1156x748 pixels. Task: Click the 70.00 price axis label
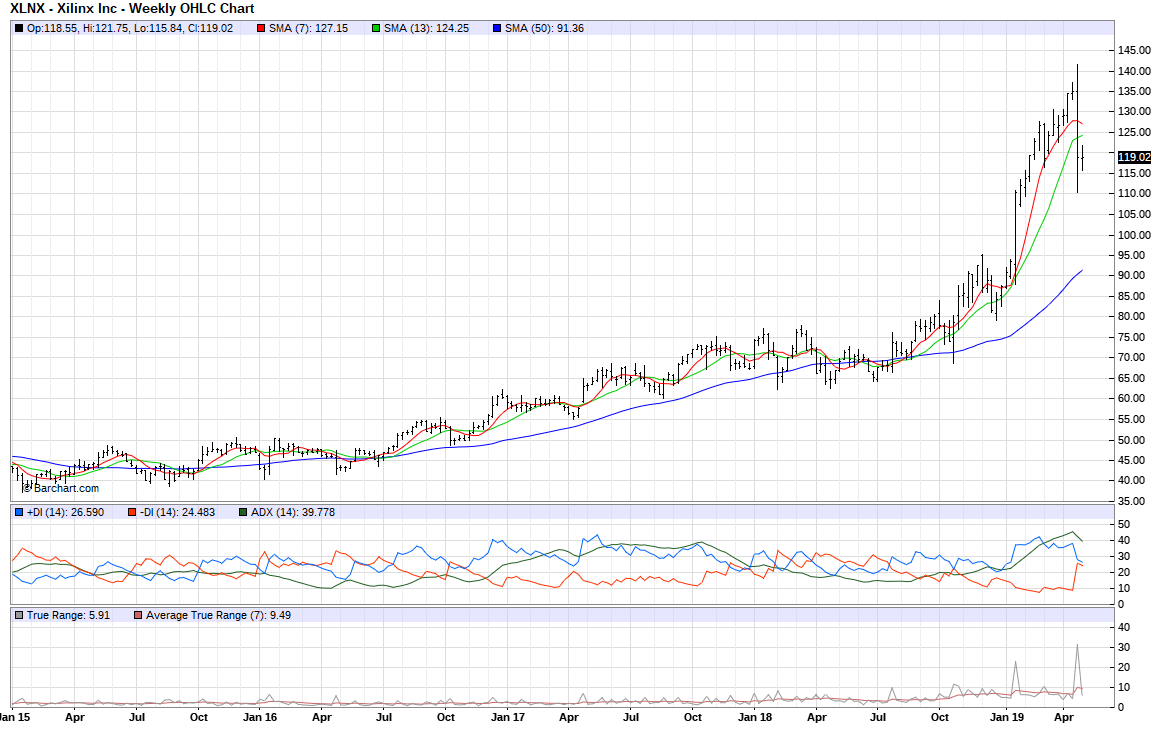pos(1132,357)
